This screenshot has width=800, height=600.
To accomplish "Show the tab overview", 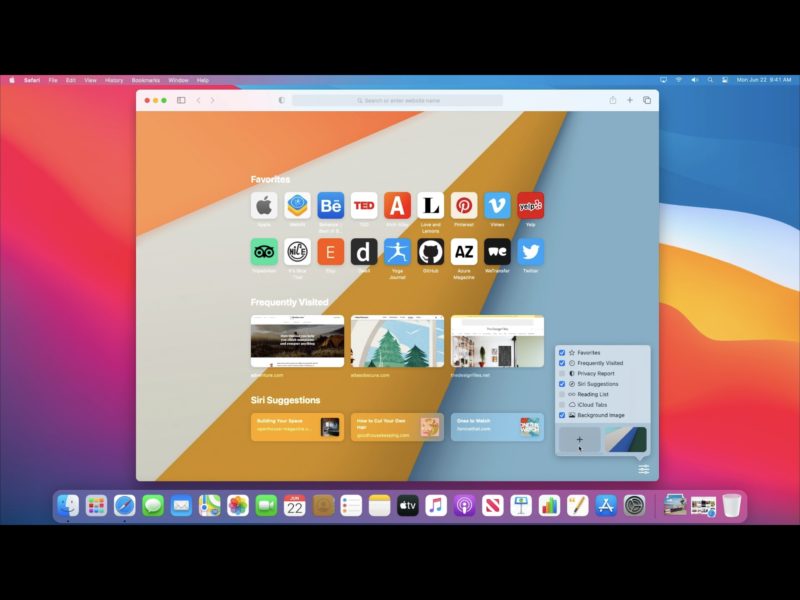I will 647,101.
